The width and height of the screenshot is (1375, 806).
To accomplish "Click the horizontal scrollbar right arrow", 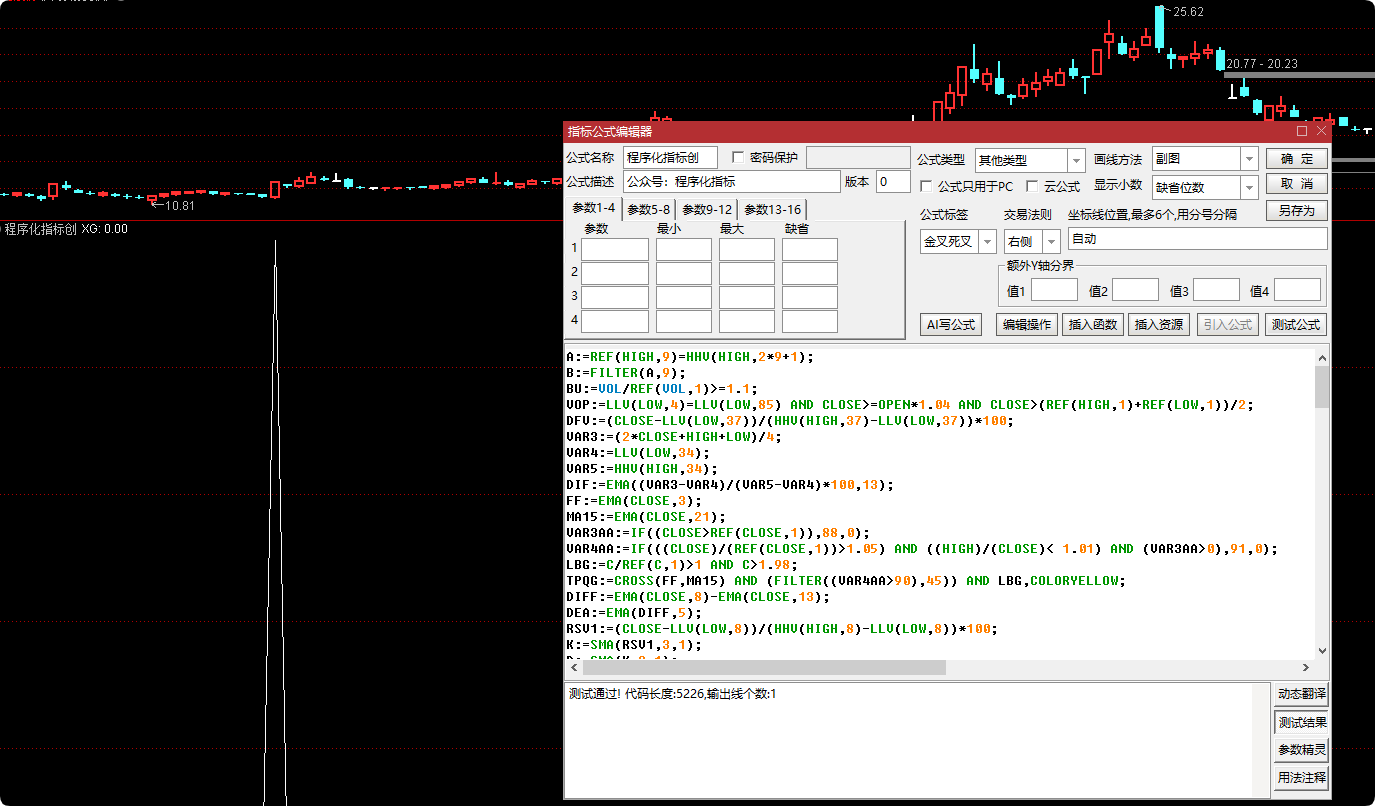I will [x=1305, y=667].
